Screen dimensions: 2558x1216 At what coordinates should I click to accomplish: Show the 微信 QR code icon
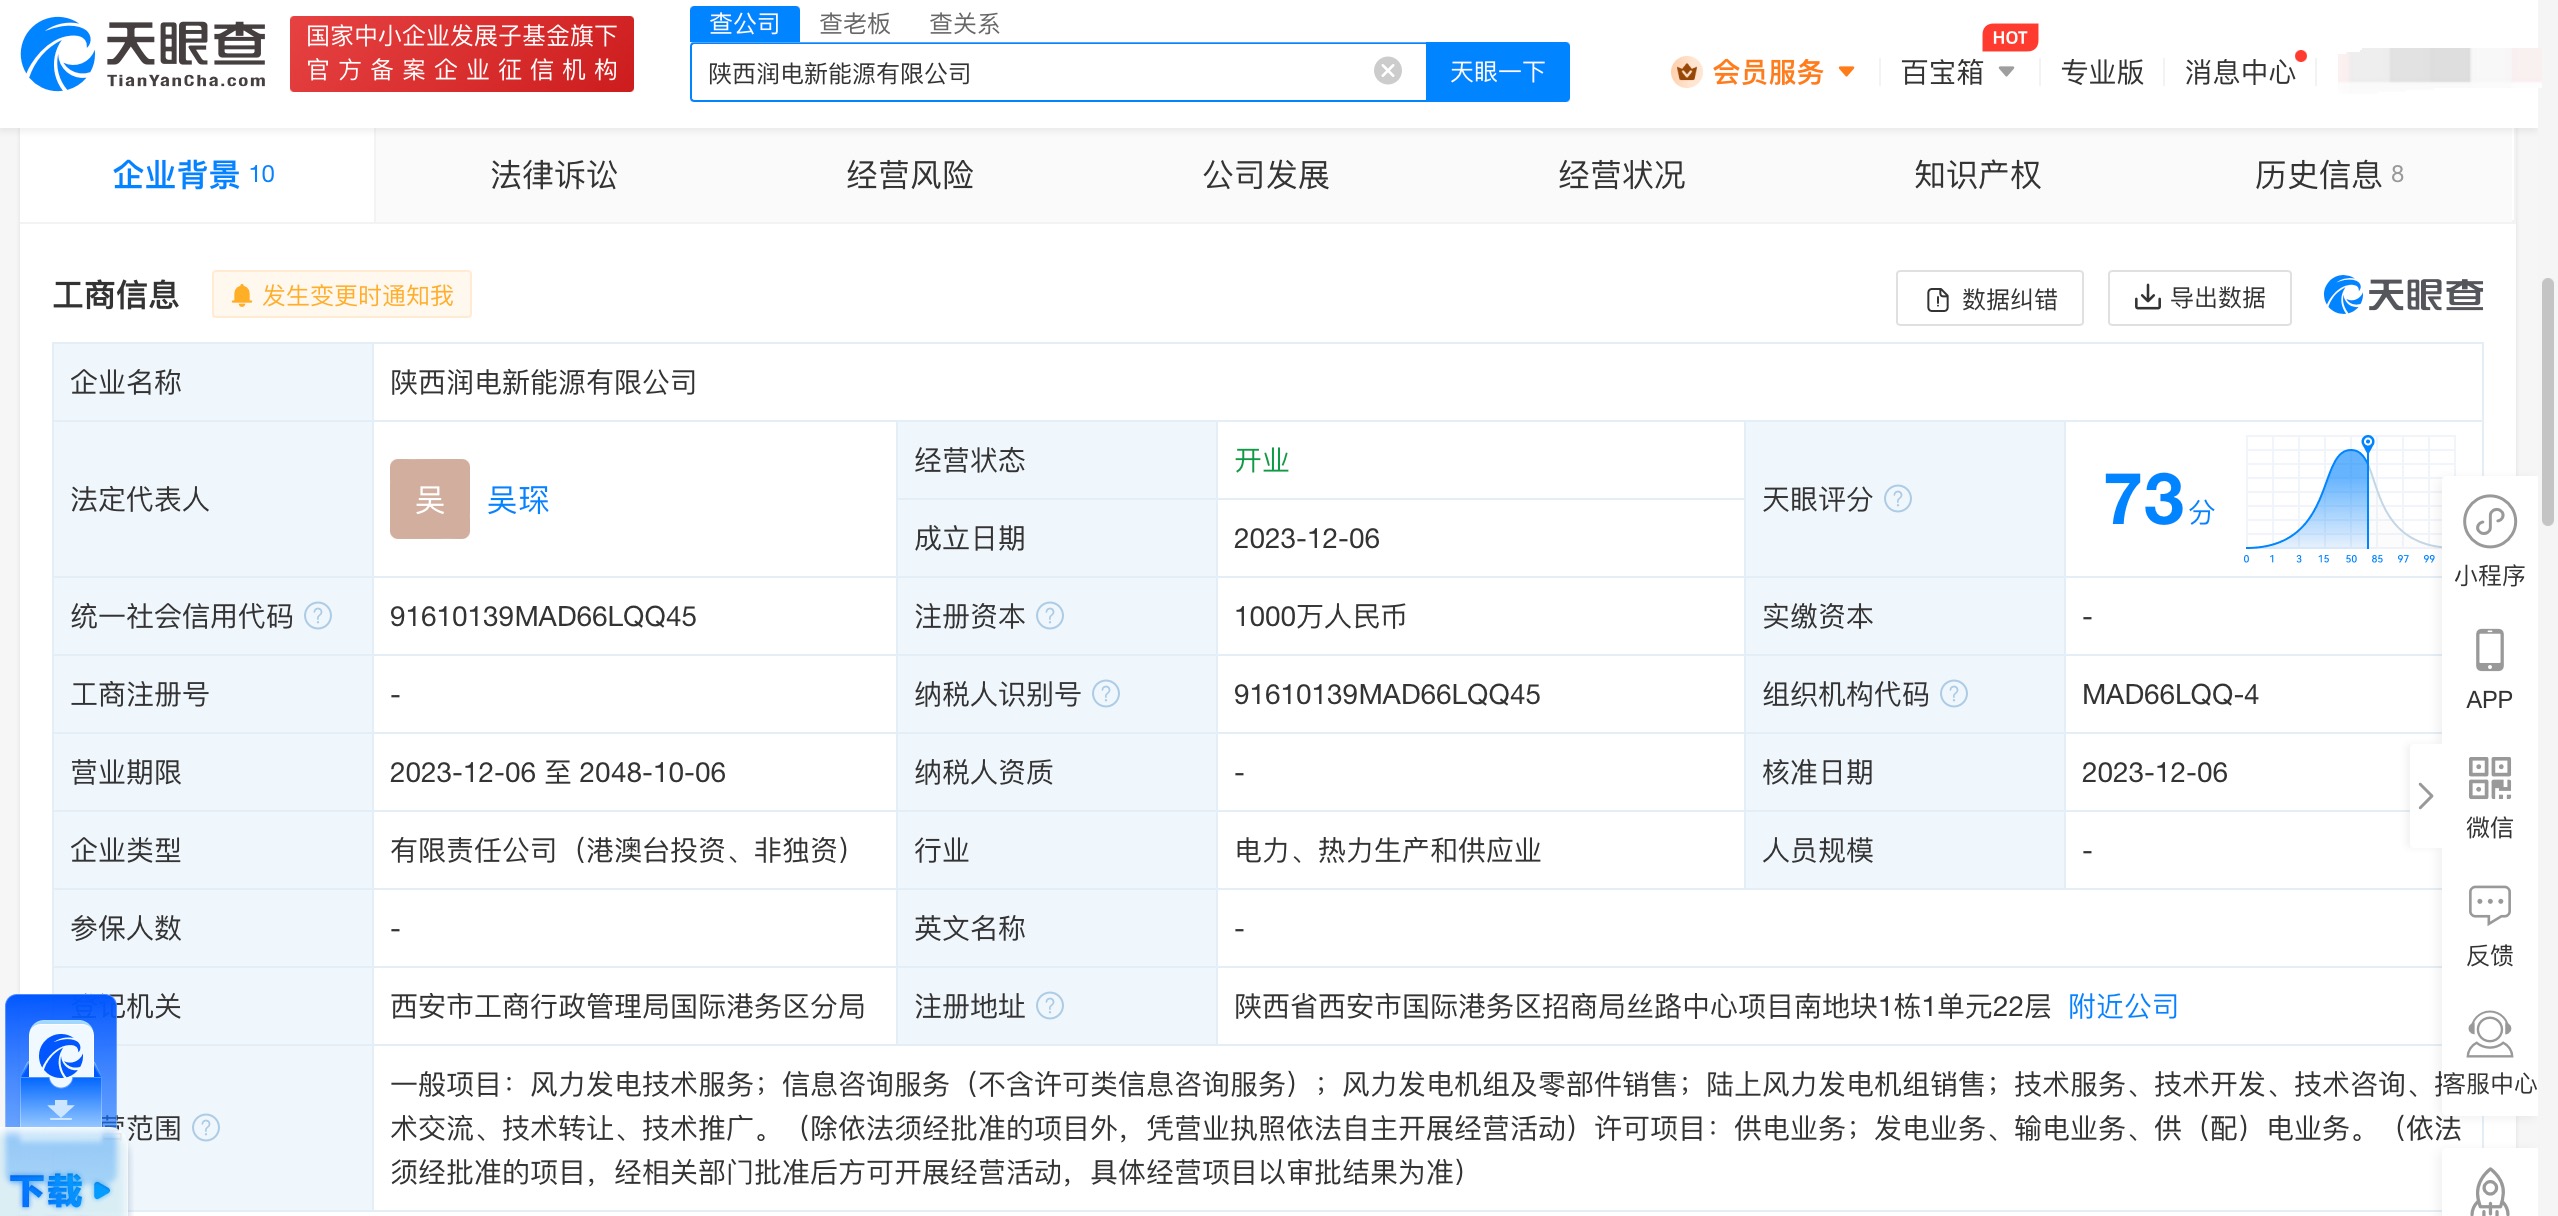point(2489,778)
